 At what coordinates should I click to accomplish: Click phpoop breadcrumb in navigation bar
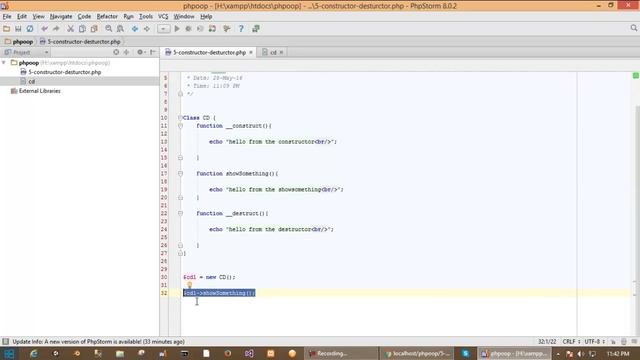click(19, 42)
